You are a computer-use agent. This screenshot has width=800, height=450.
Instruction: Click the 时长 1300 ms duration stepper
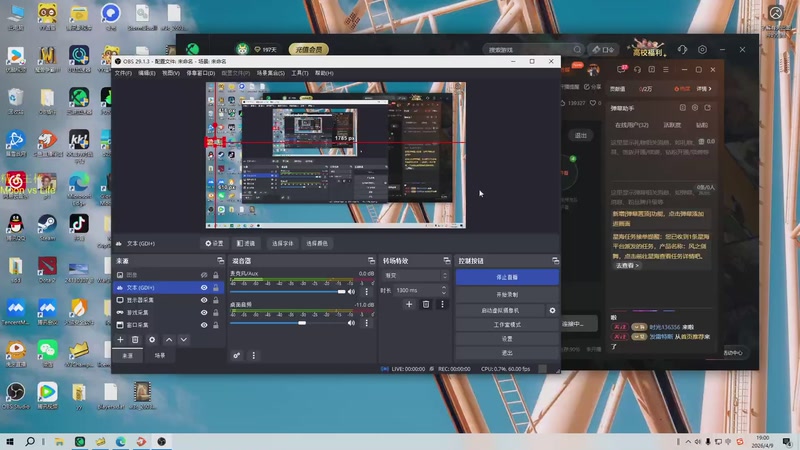[x=443, y=290]
